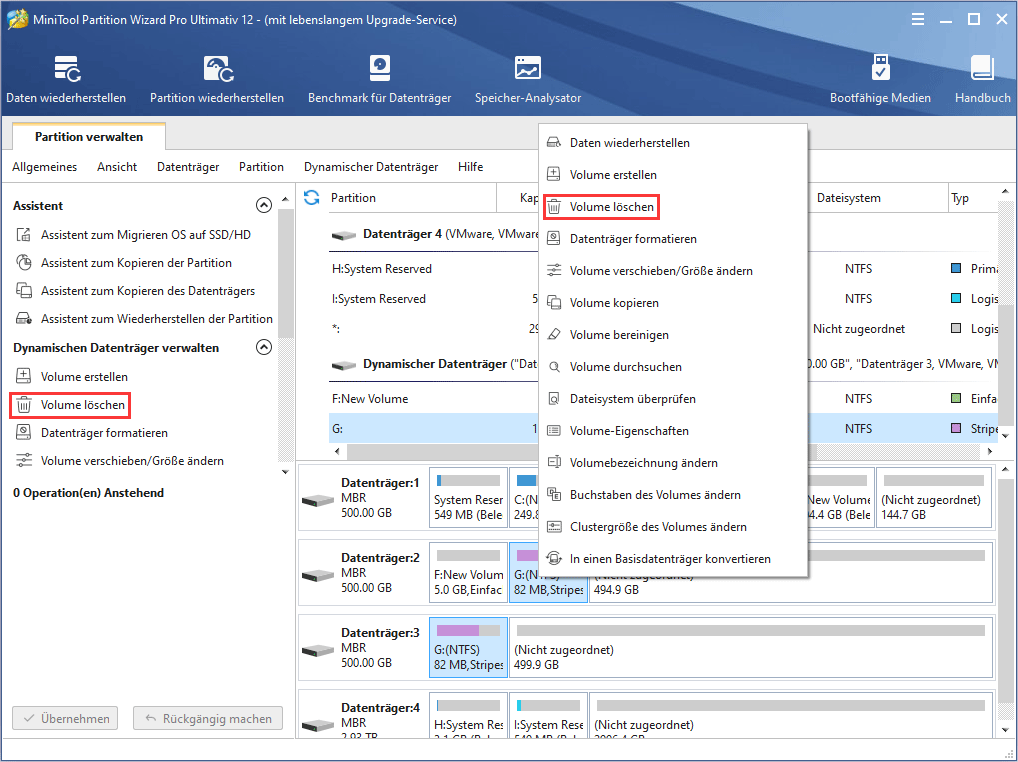Collapse Dynamischen Datenträger verwalten section
Image resolution: width=1018 pixels, height=762 pixels.
[x=264, y=347]
